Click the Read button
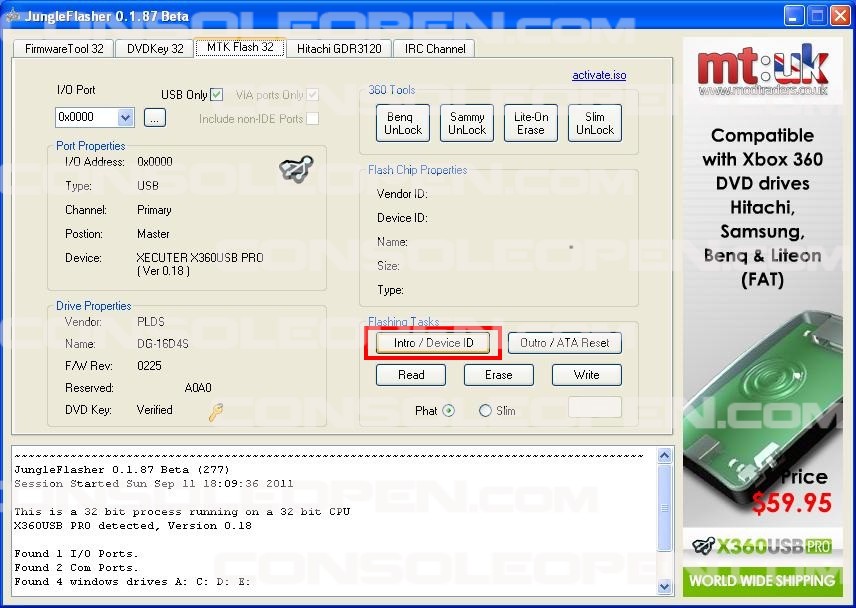This screenshot has height=608, width=856. tap(411, 375)
